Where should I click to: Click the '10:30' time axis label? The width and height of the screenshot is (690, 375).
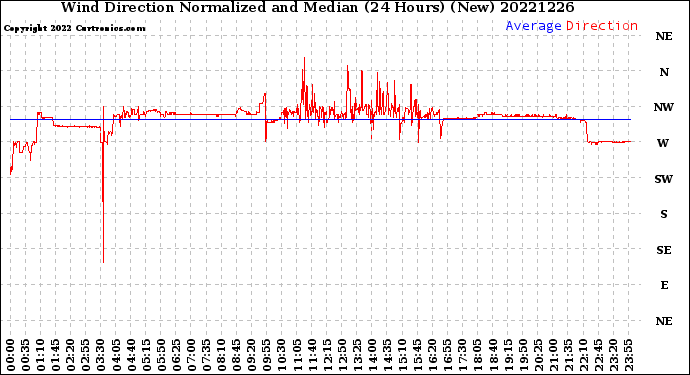[282, 355]
